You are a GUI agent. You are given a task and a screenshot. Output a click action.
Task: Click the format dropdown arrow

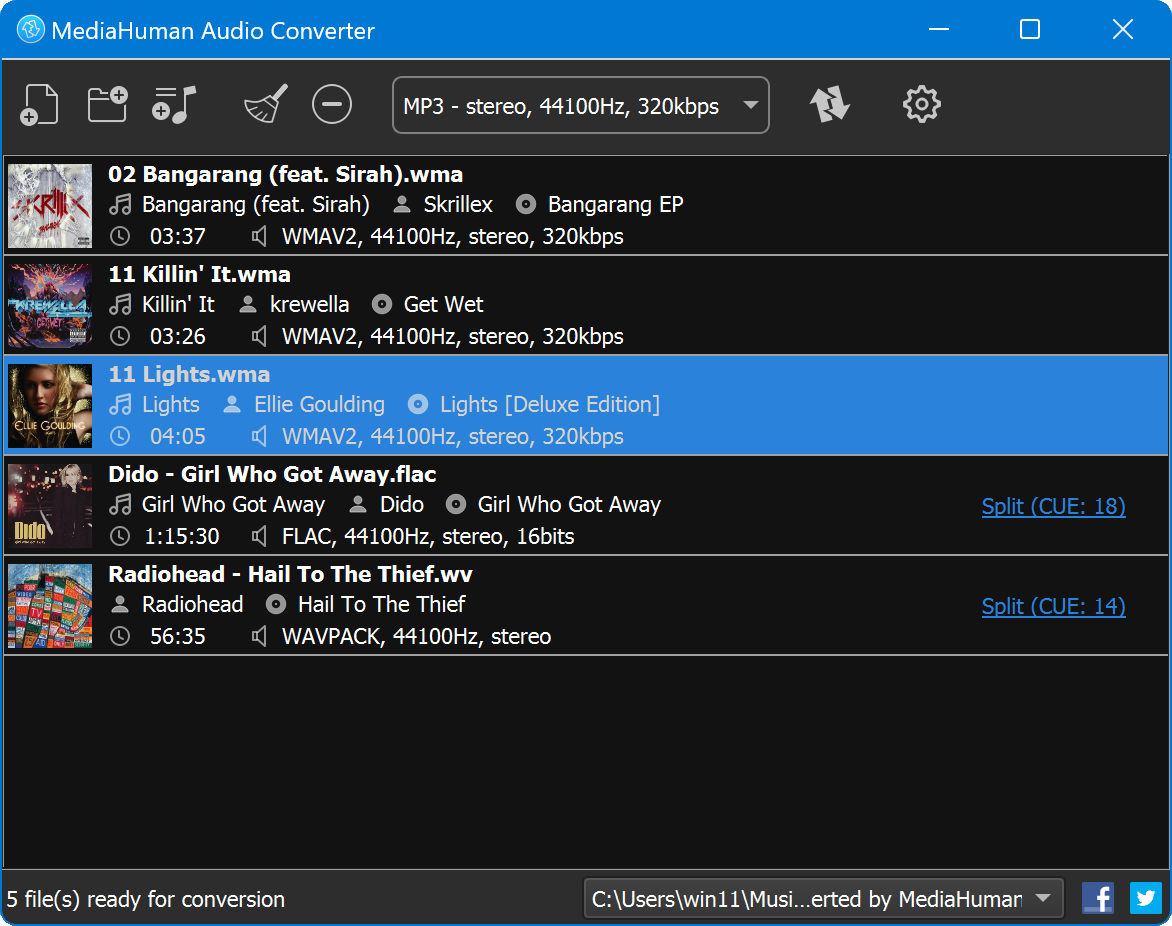pyautogui.click(x=749, y=104)
